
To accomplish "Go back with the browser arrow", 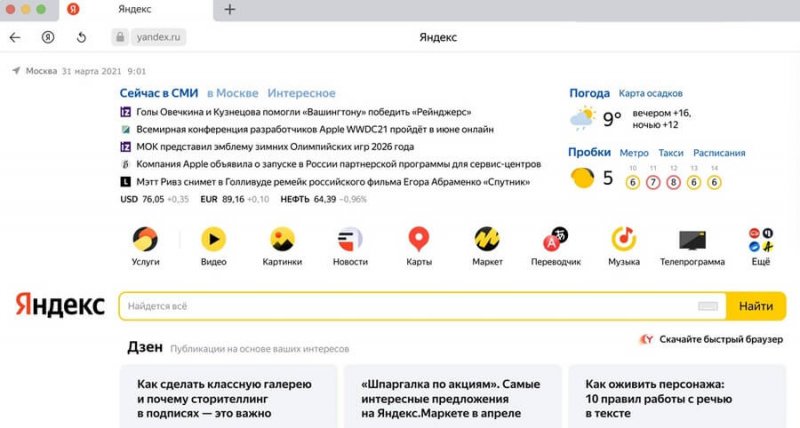I will pos(15,37).
